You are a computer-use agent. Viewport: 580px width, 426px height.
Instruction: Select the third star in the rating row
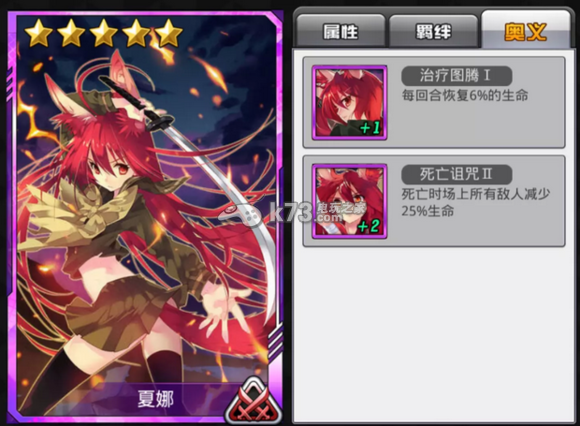[104, 33]
